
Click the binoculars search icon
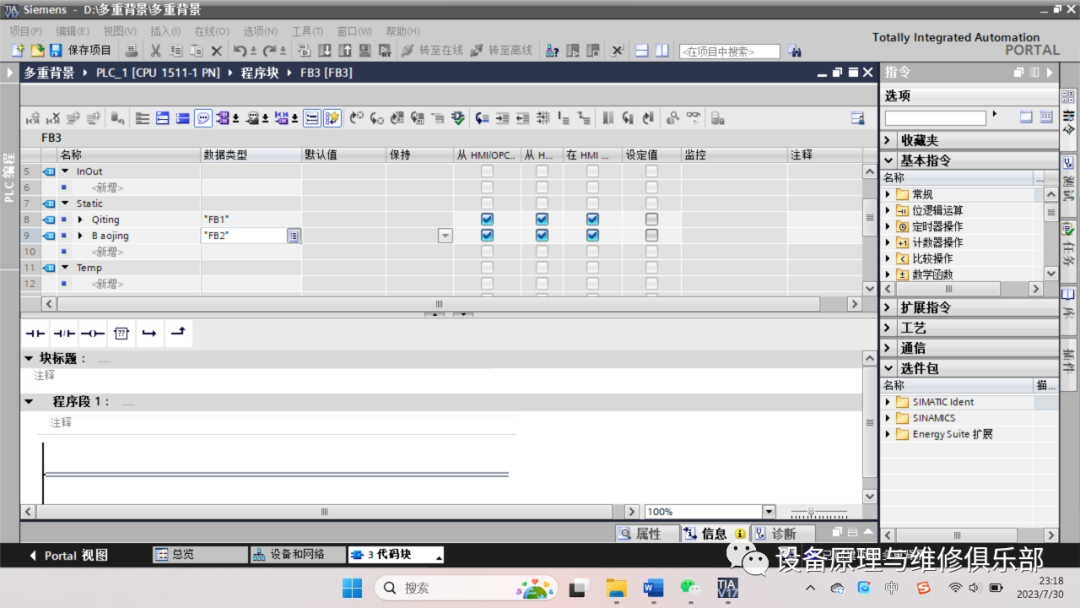(x=795, y=51)
